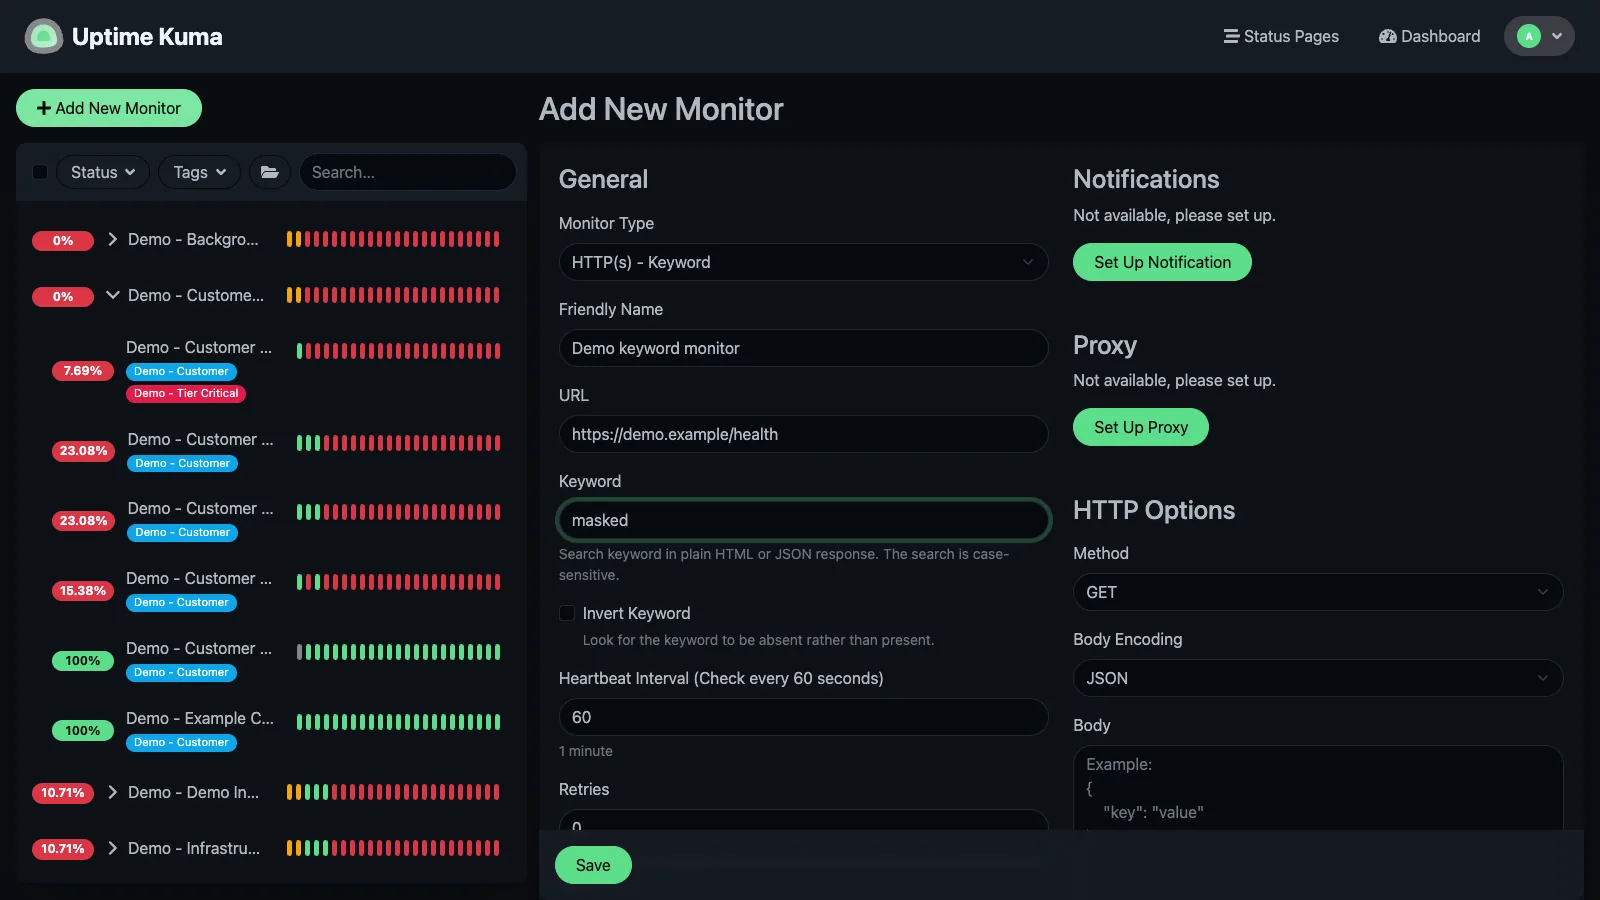
Task: Click the monitor Search field
Action: 408,172
